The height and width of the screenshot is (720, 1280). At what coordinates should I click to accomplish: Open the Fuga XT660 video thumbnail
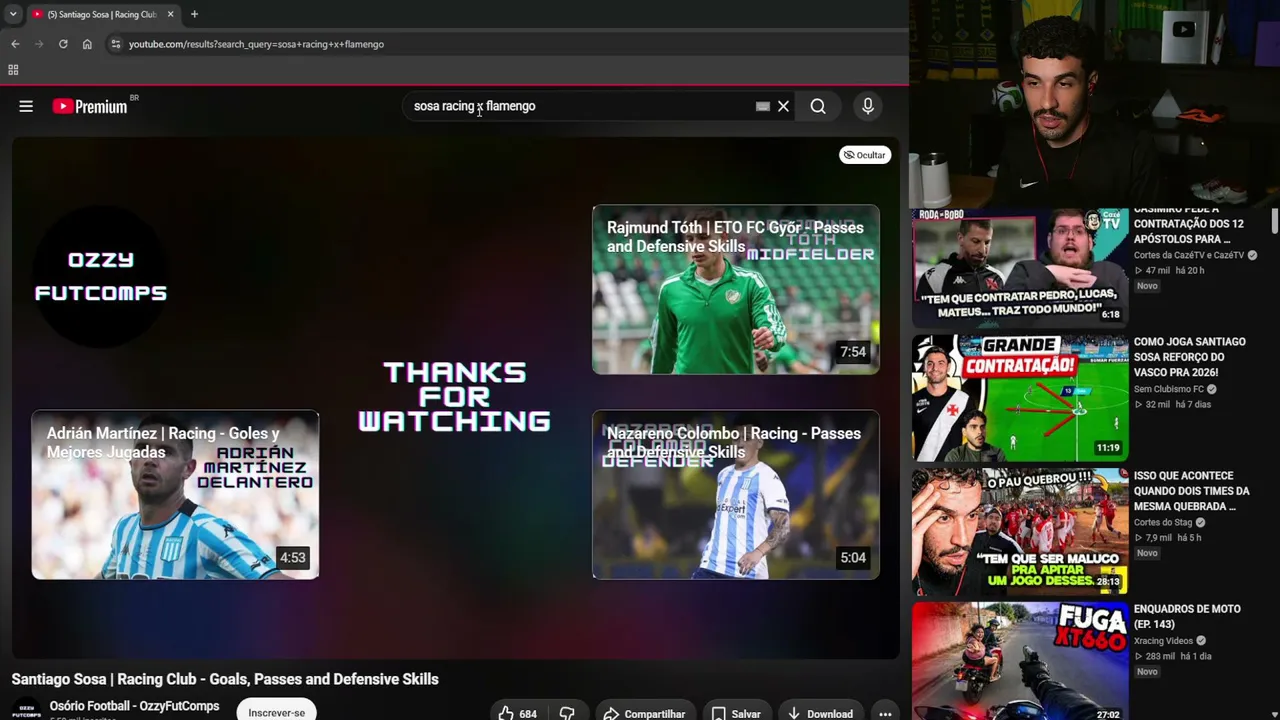click(x=1020, y=661)
